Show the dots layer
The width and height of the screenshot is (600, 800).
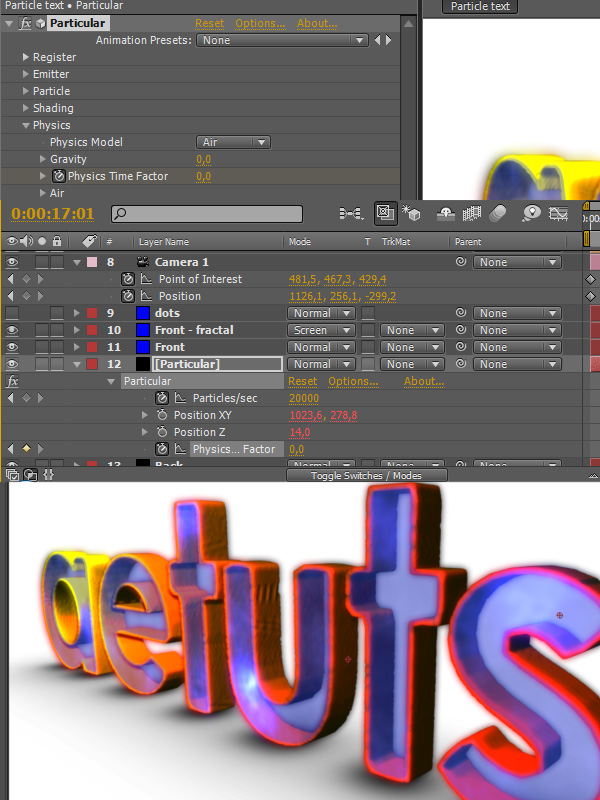point(12,313)
